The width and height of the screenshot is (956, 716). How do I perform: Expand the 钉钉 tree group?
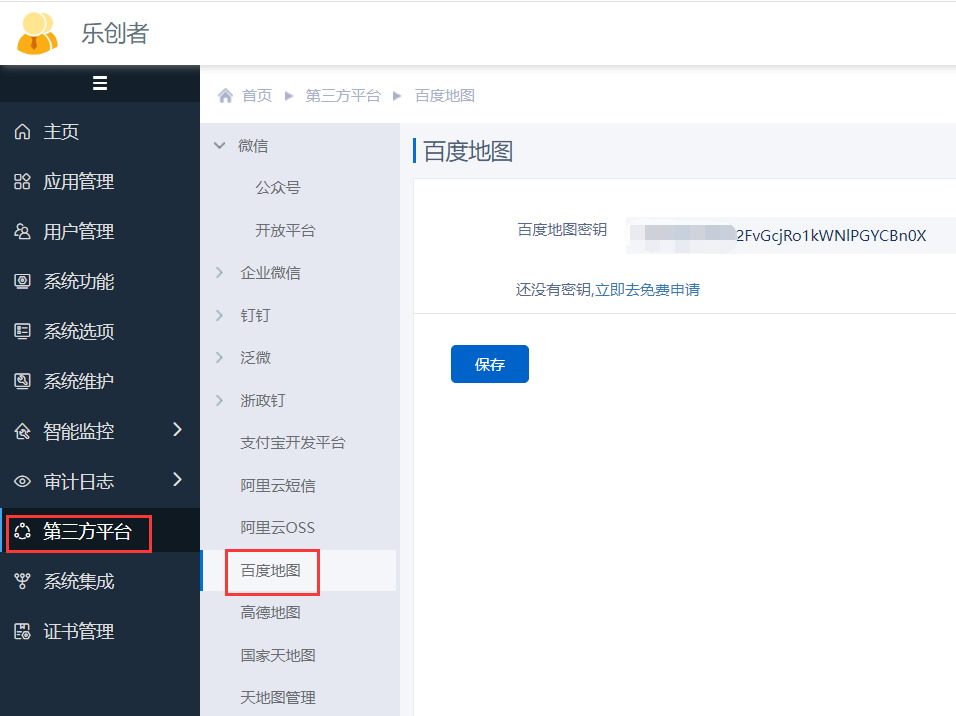pos(220,315)
